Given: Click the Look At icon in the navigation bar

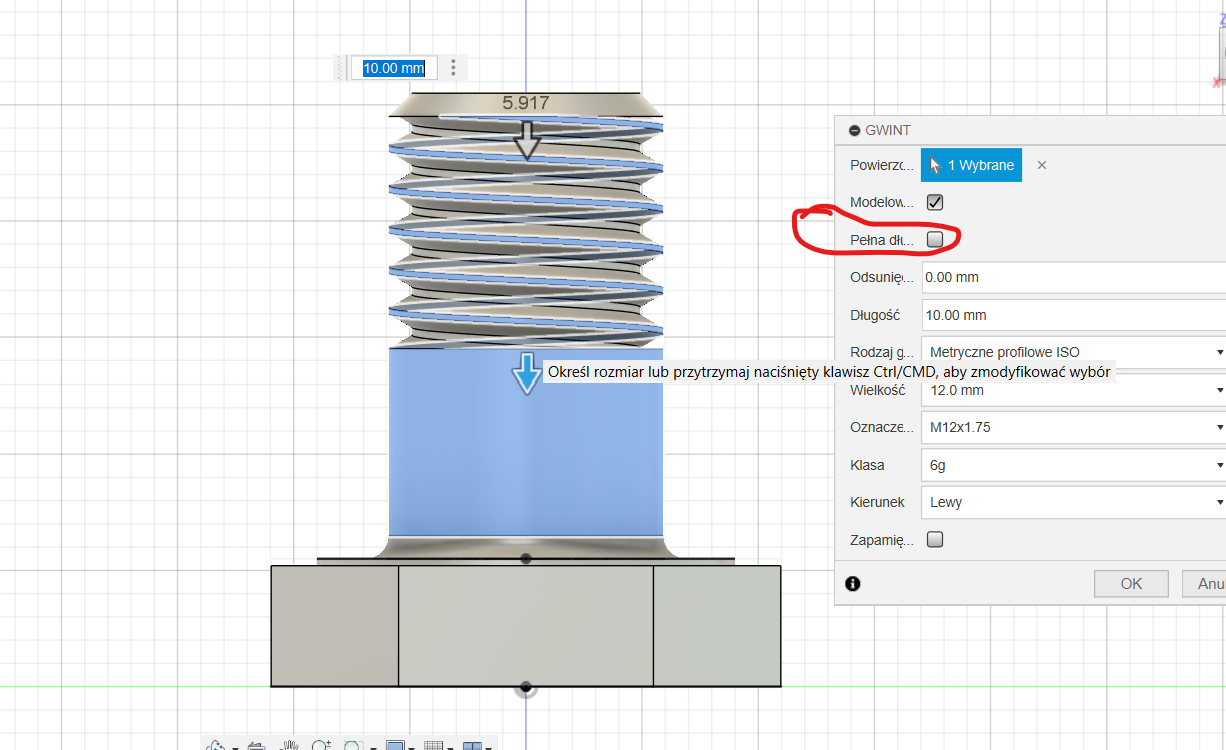Looking at the screenshot, I should pyautogui.click(x=255, y=746).
